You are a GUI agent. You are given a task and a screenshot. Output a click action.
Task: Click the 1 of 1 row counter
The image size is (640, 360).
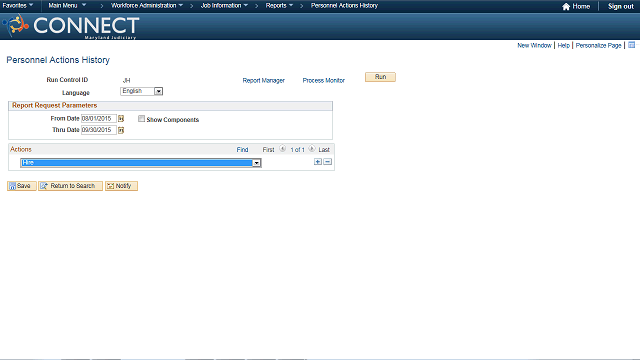(297, 150)
